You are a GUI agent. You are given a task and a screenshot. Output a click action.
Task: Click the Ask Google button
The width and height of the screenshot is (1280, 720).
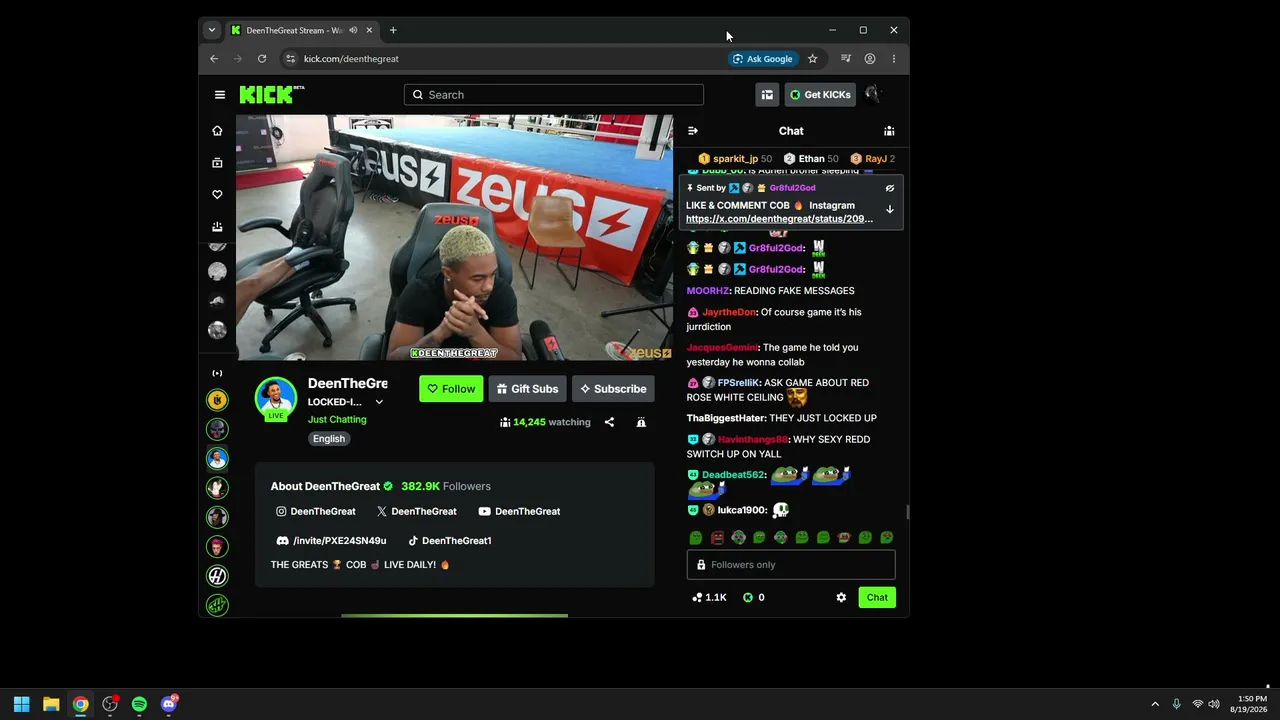tap(763, 59)
